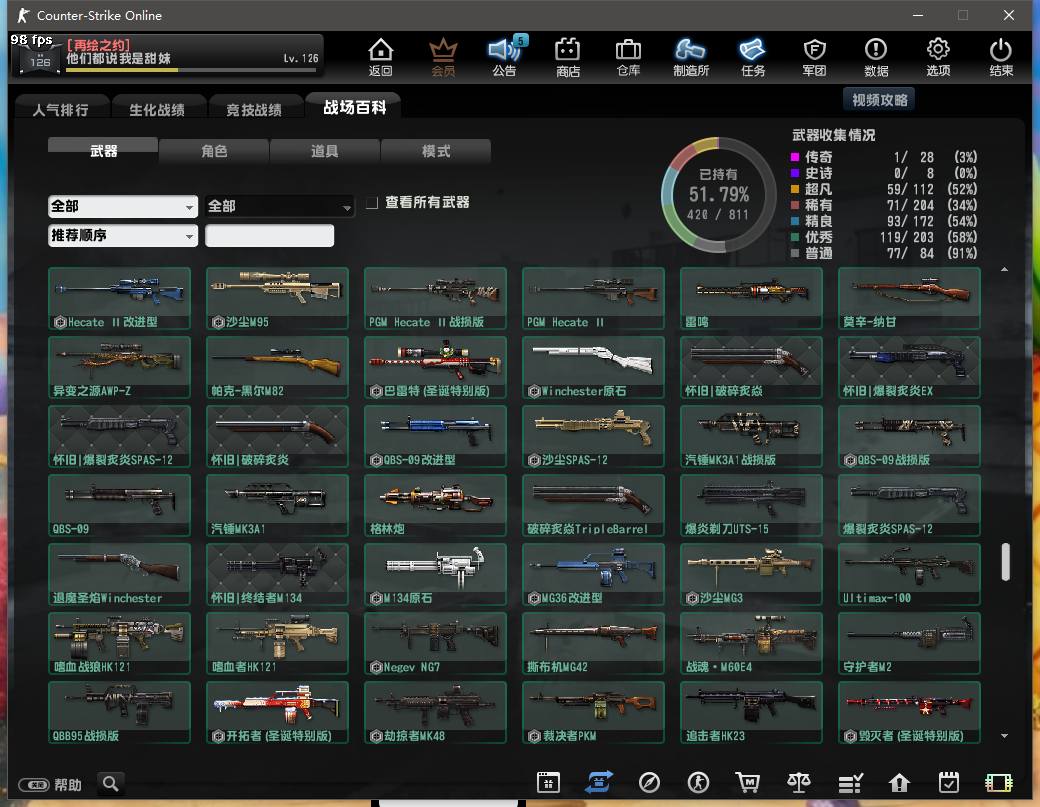Viewport: 1040px width, 807px height.
Task: Select the 道具 sub-tab
Action: [325, 151]
